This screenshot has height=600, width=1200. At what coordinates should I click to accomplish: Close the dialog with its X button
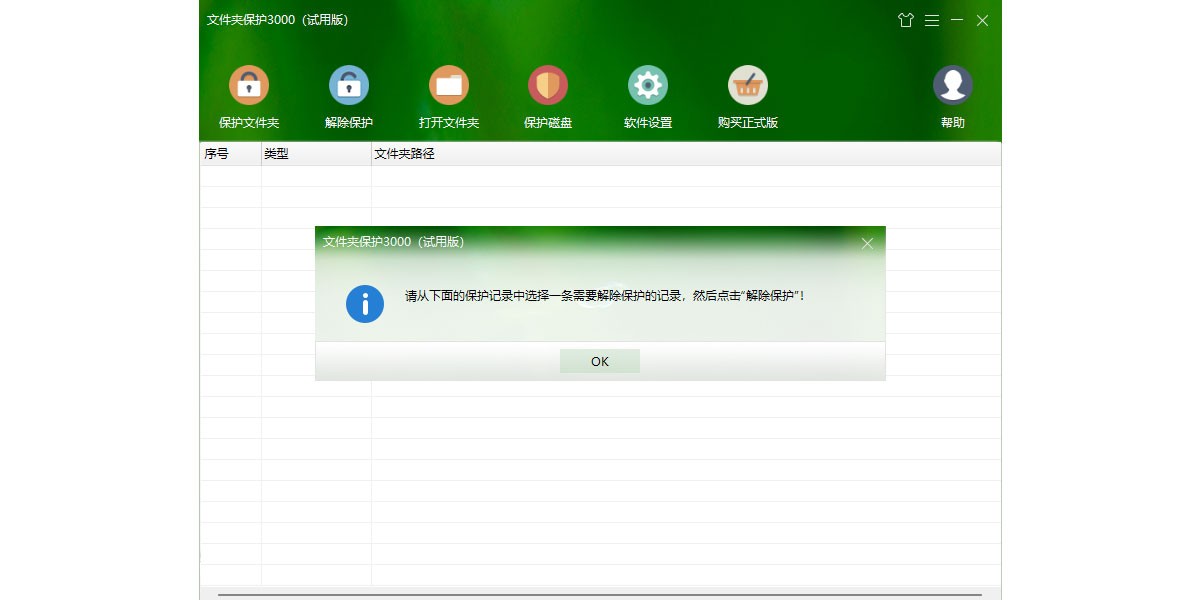tap(867, 243)
